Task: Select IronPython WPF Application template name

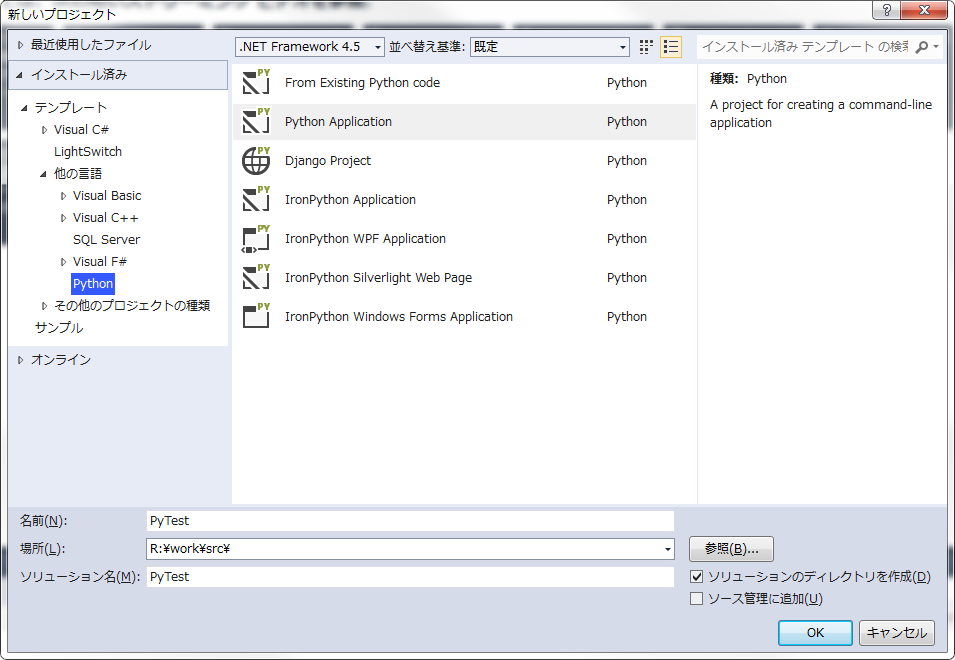Action: coord(365,239)
